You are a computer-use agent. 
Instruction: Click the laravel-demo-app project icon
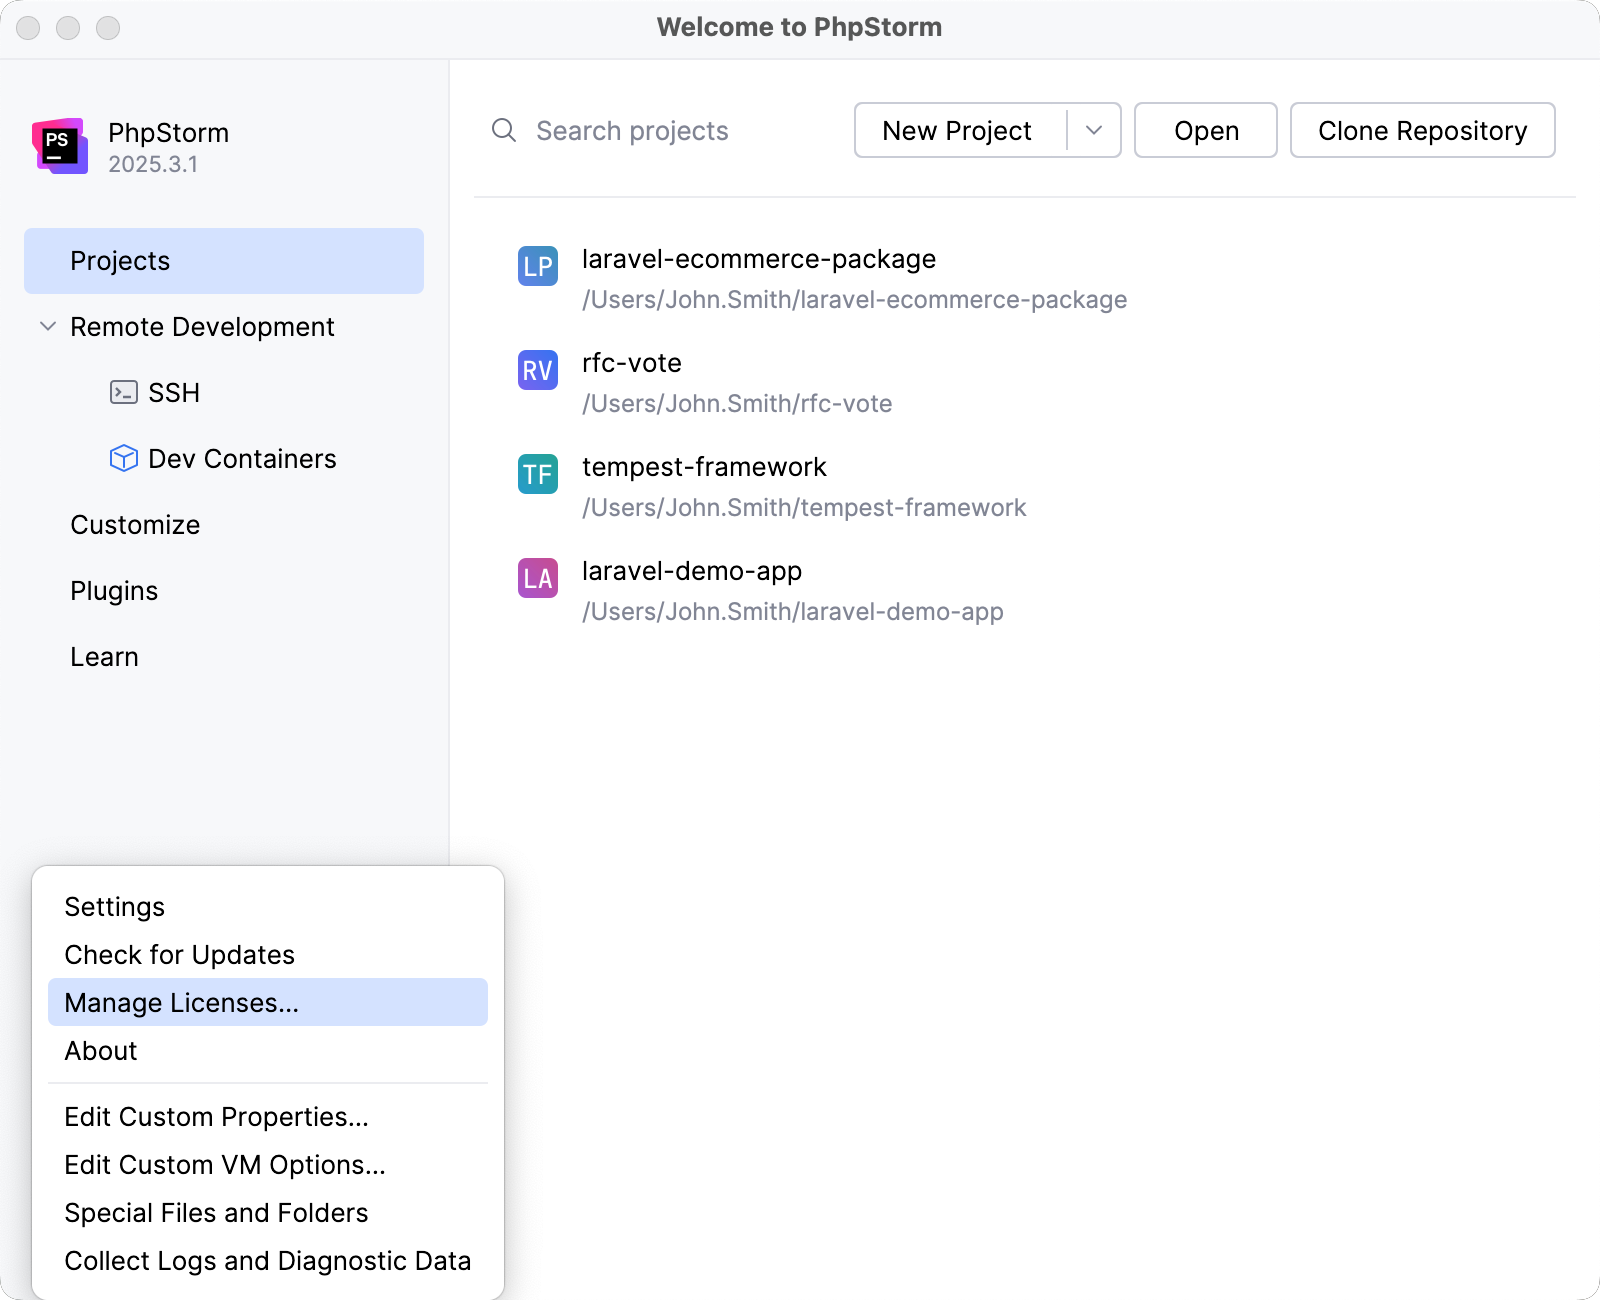(537, 579)
